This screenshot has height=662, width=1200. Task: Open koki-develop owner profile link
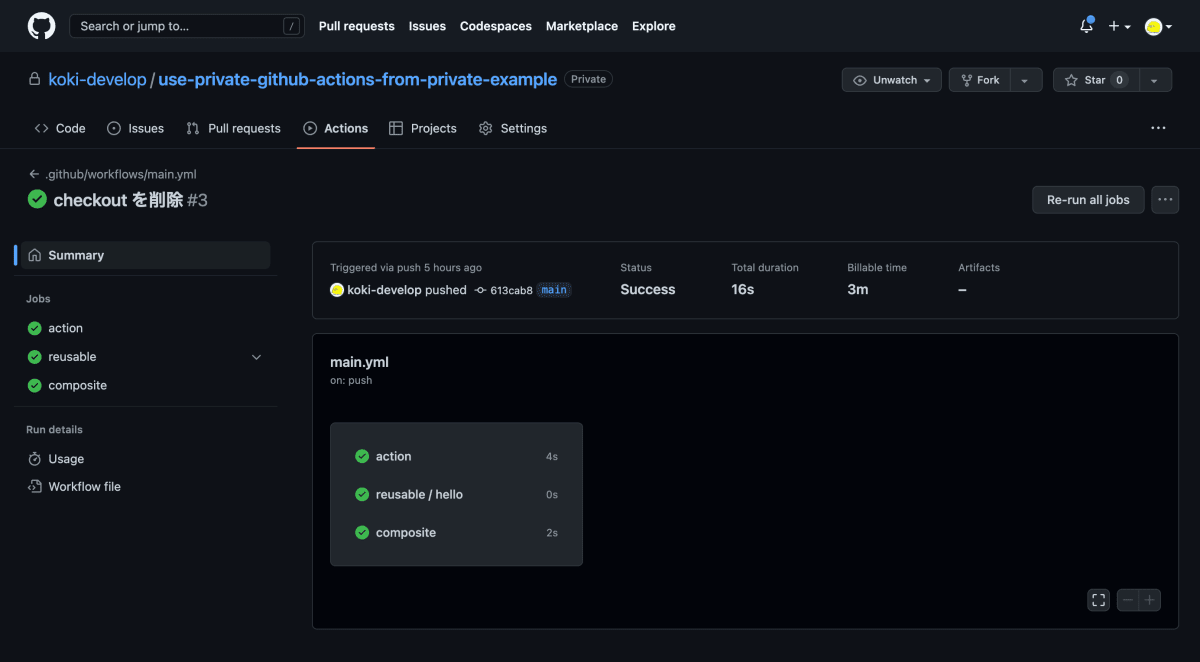tap(97, 79)
